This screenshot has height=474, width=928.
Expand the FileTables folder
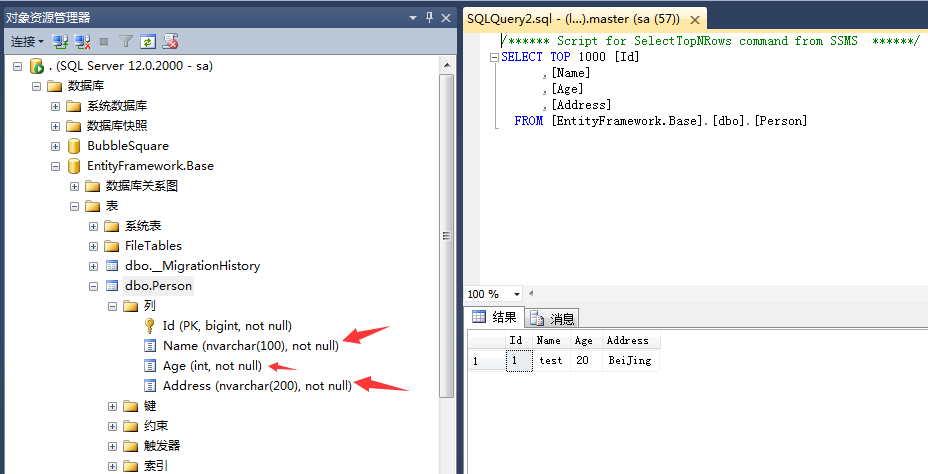[93, 246]
